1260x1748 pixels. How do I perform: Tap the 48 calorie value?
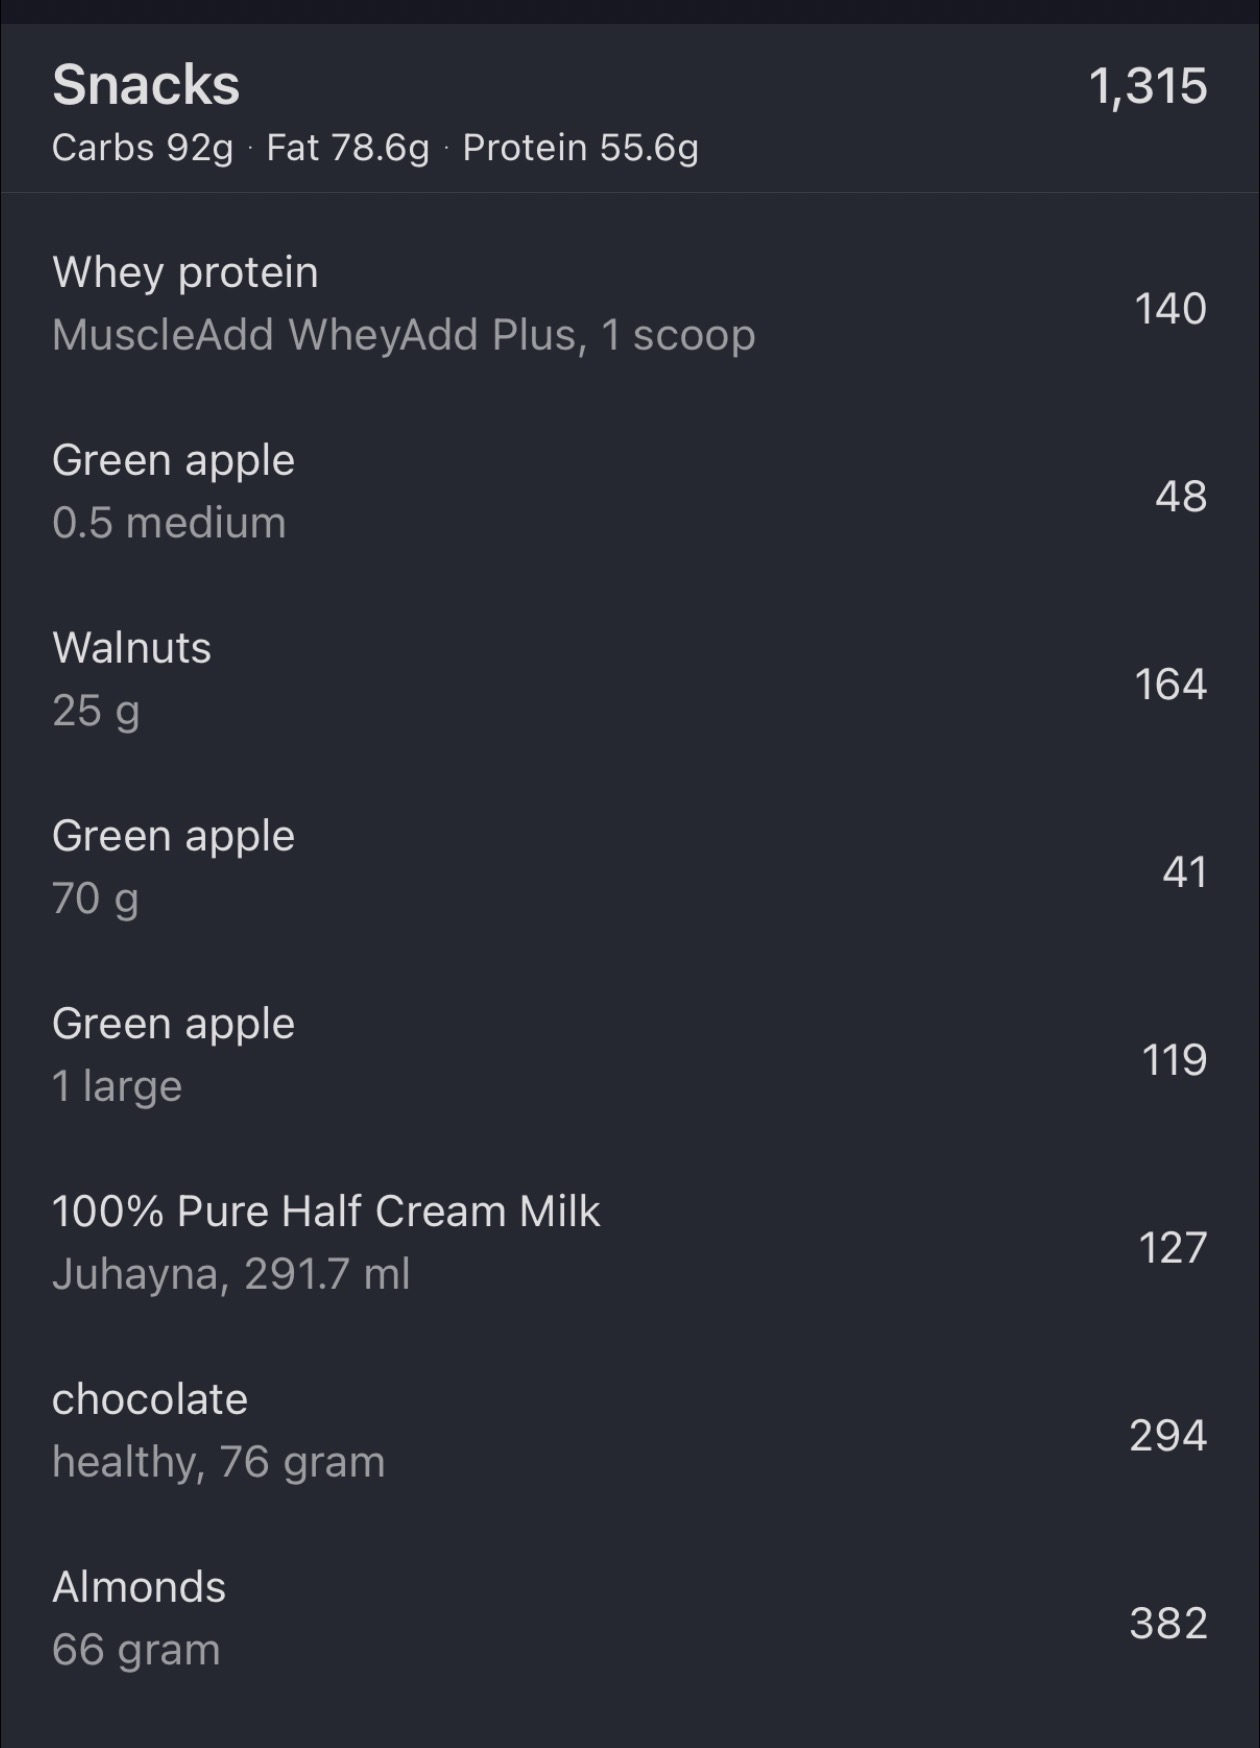(x=1180, y=496)
